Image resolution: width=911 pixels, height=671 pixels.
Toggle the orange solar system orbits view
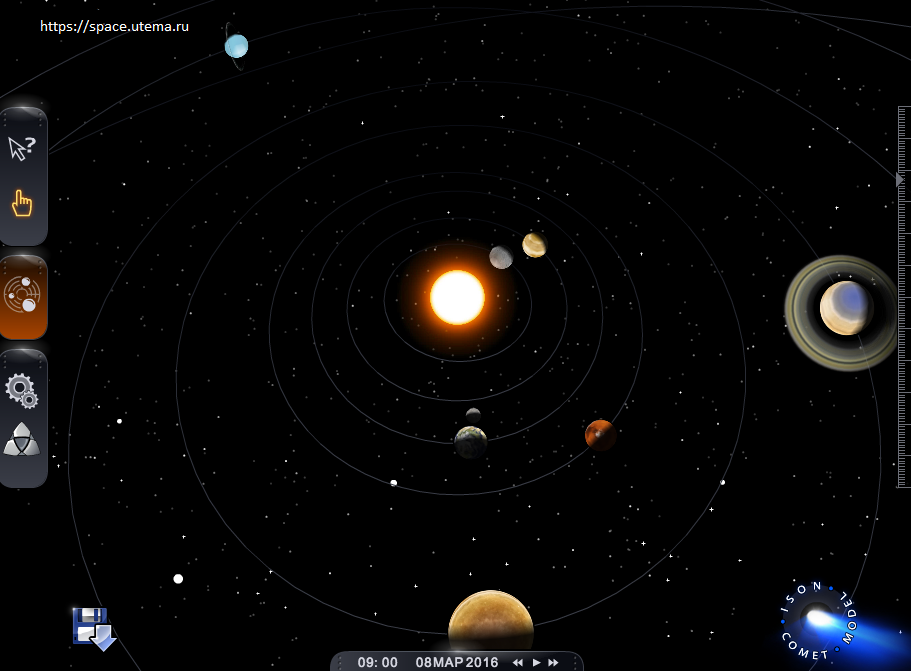[x=22, y=297]
